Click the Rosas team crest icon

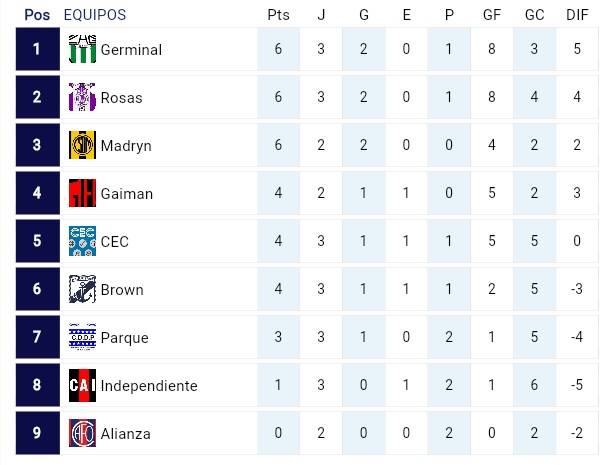click(82, 98)
